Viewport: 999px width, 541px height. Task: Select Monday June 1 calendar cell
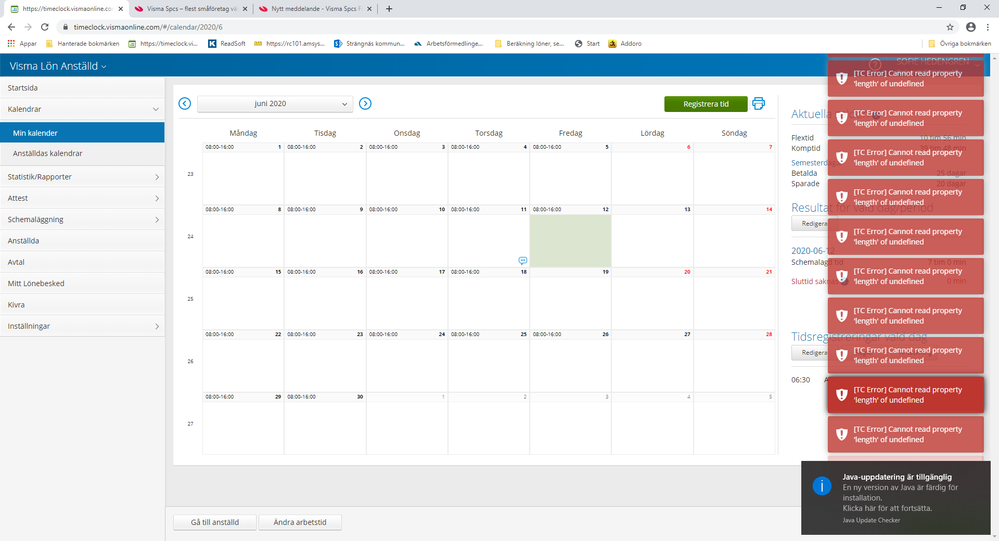click(243, 173)
